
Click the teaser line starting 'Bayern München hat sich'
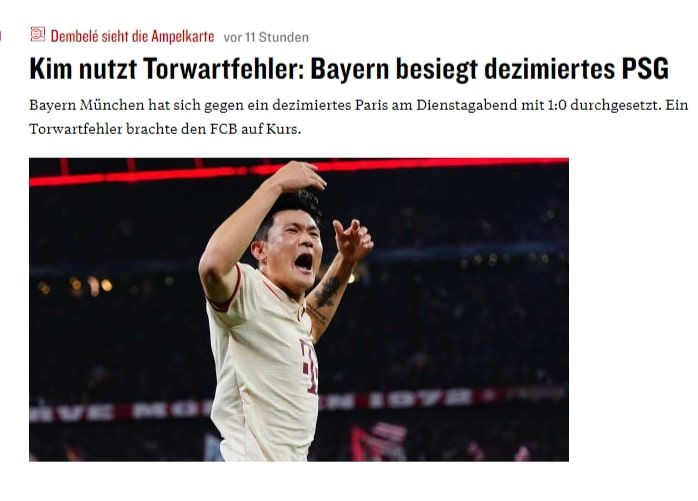(359, 106)
